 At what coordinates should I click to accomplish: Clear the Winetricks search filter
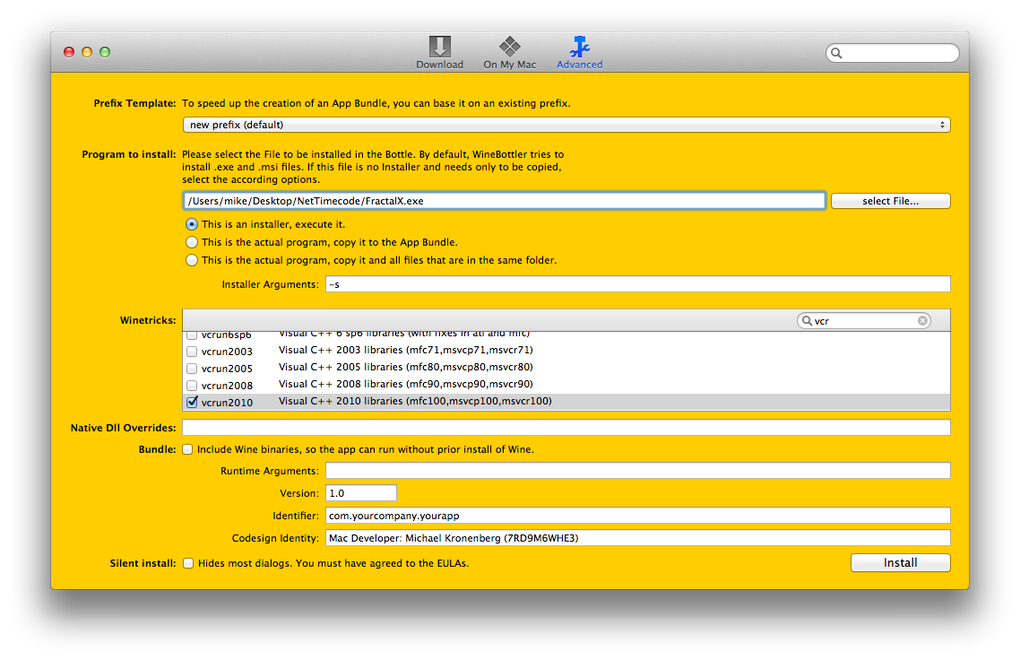pos(922,321)
